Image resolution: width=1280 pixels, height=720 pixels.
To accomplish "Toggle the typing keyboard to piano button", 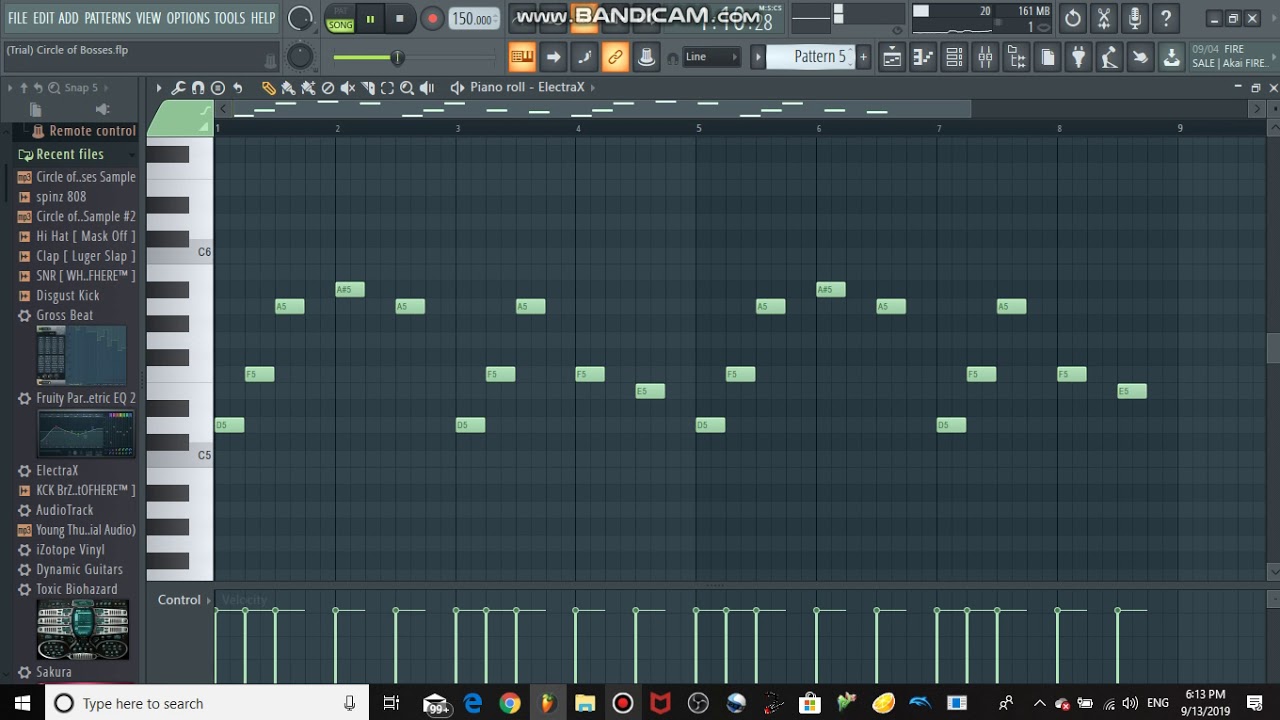I will 521,57.
